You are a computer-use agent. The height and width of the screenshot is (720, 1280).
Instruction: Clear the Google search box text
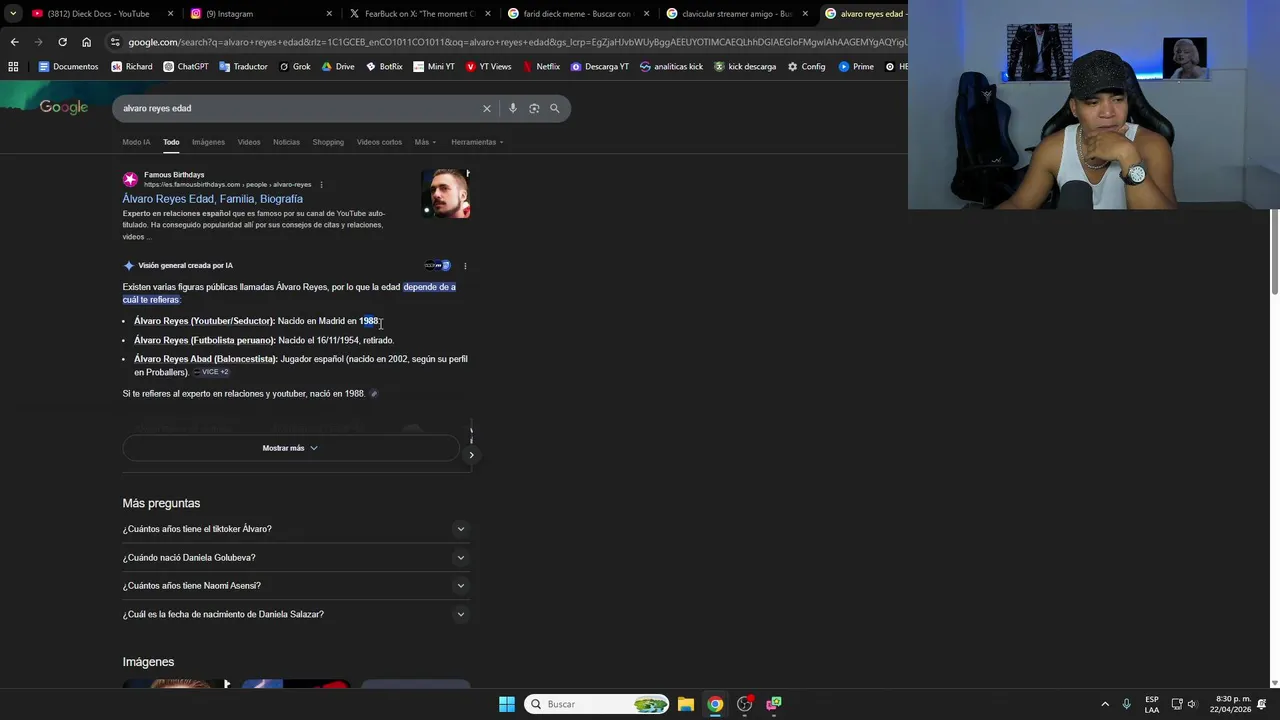click(487, 108)
